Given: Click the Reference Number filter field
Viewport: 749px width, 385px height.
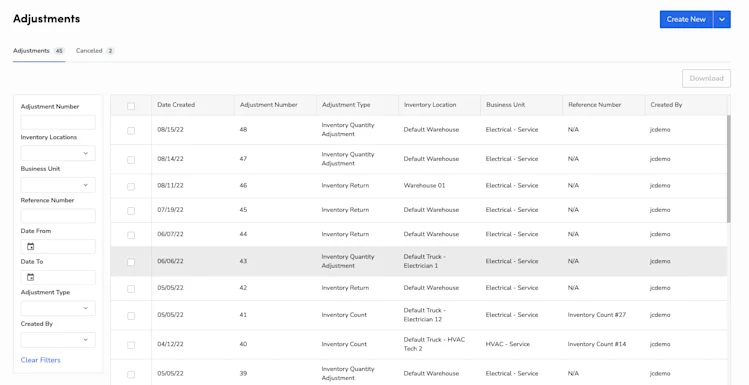Looking at the screenshot, I should tap(58, 215).
